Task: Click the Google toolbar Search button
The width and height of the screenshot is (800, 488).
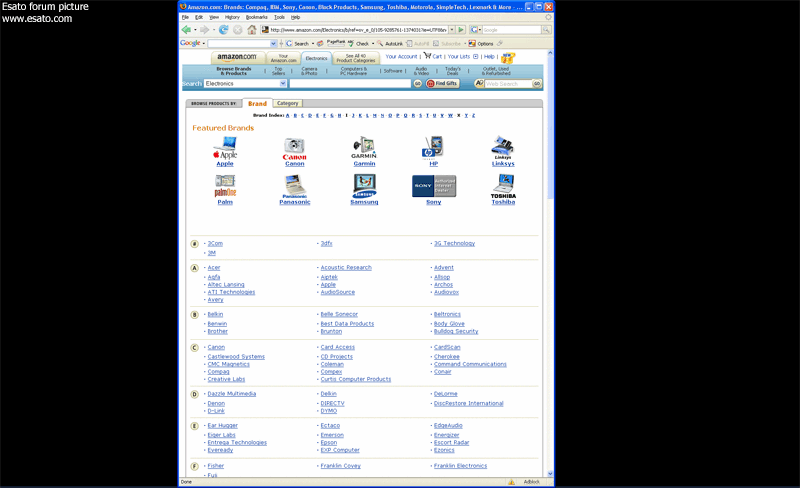Action: point(297,43)
